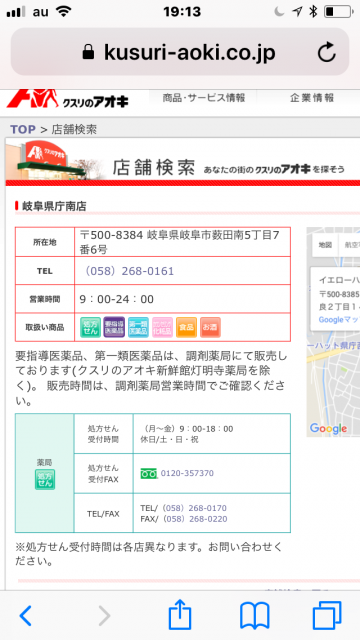Call pharmacy TEL (058) 268-0170
The image size is (360, 640).
pyautogui.click(x=194, y=508)
